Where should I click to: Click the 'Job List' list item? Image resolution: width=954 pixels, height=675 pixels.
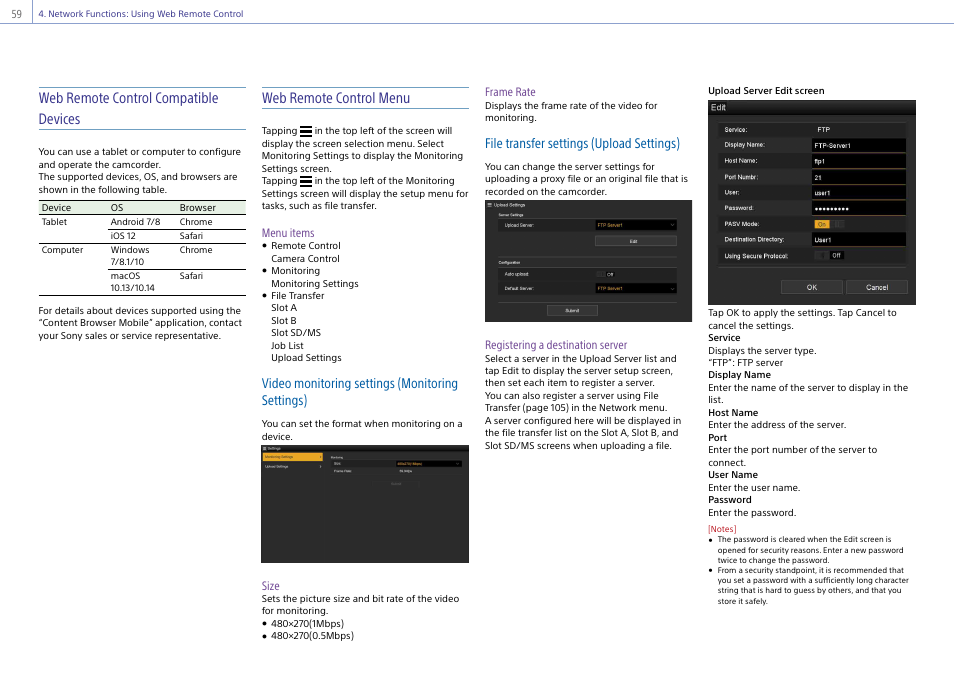point(287,346)
